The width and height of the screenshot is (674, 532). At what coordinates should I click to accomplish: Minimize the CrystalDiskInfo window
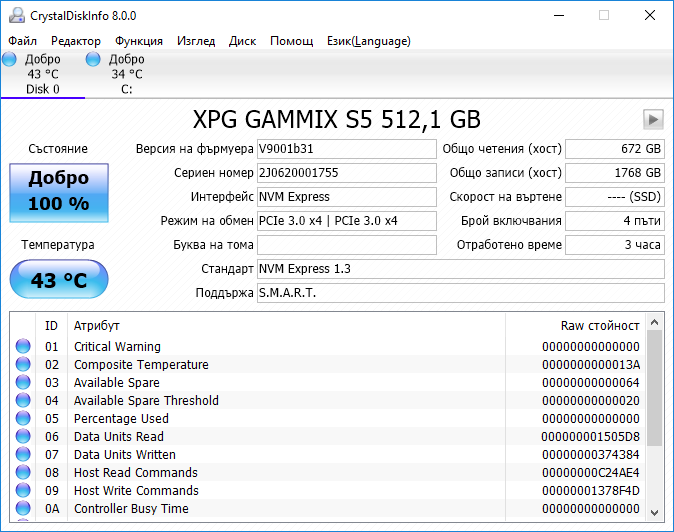(559, 15)
